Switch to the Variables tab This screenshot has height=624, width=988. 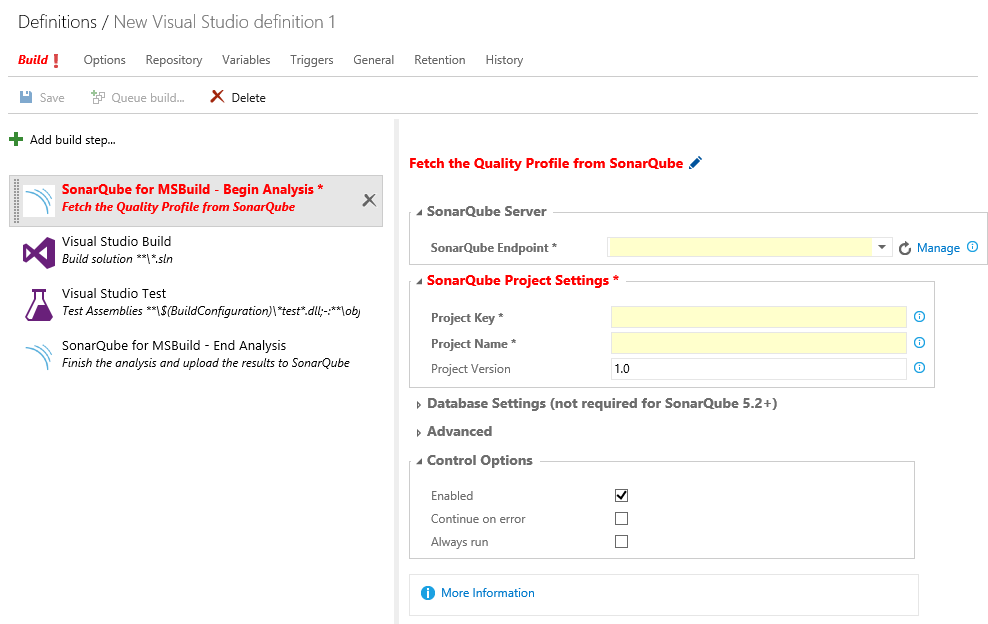coord(246,60)
